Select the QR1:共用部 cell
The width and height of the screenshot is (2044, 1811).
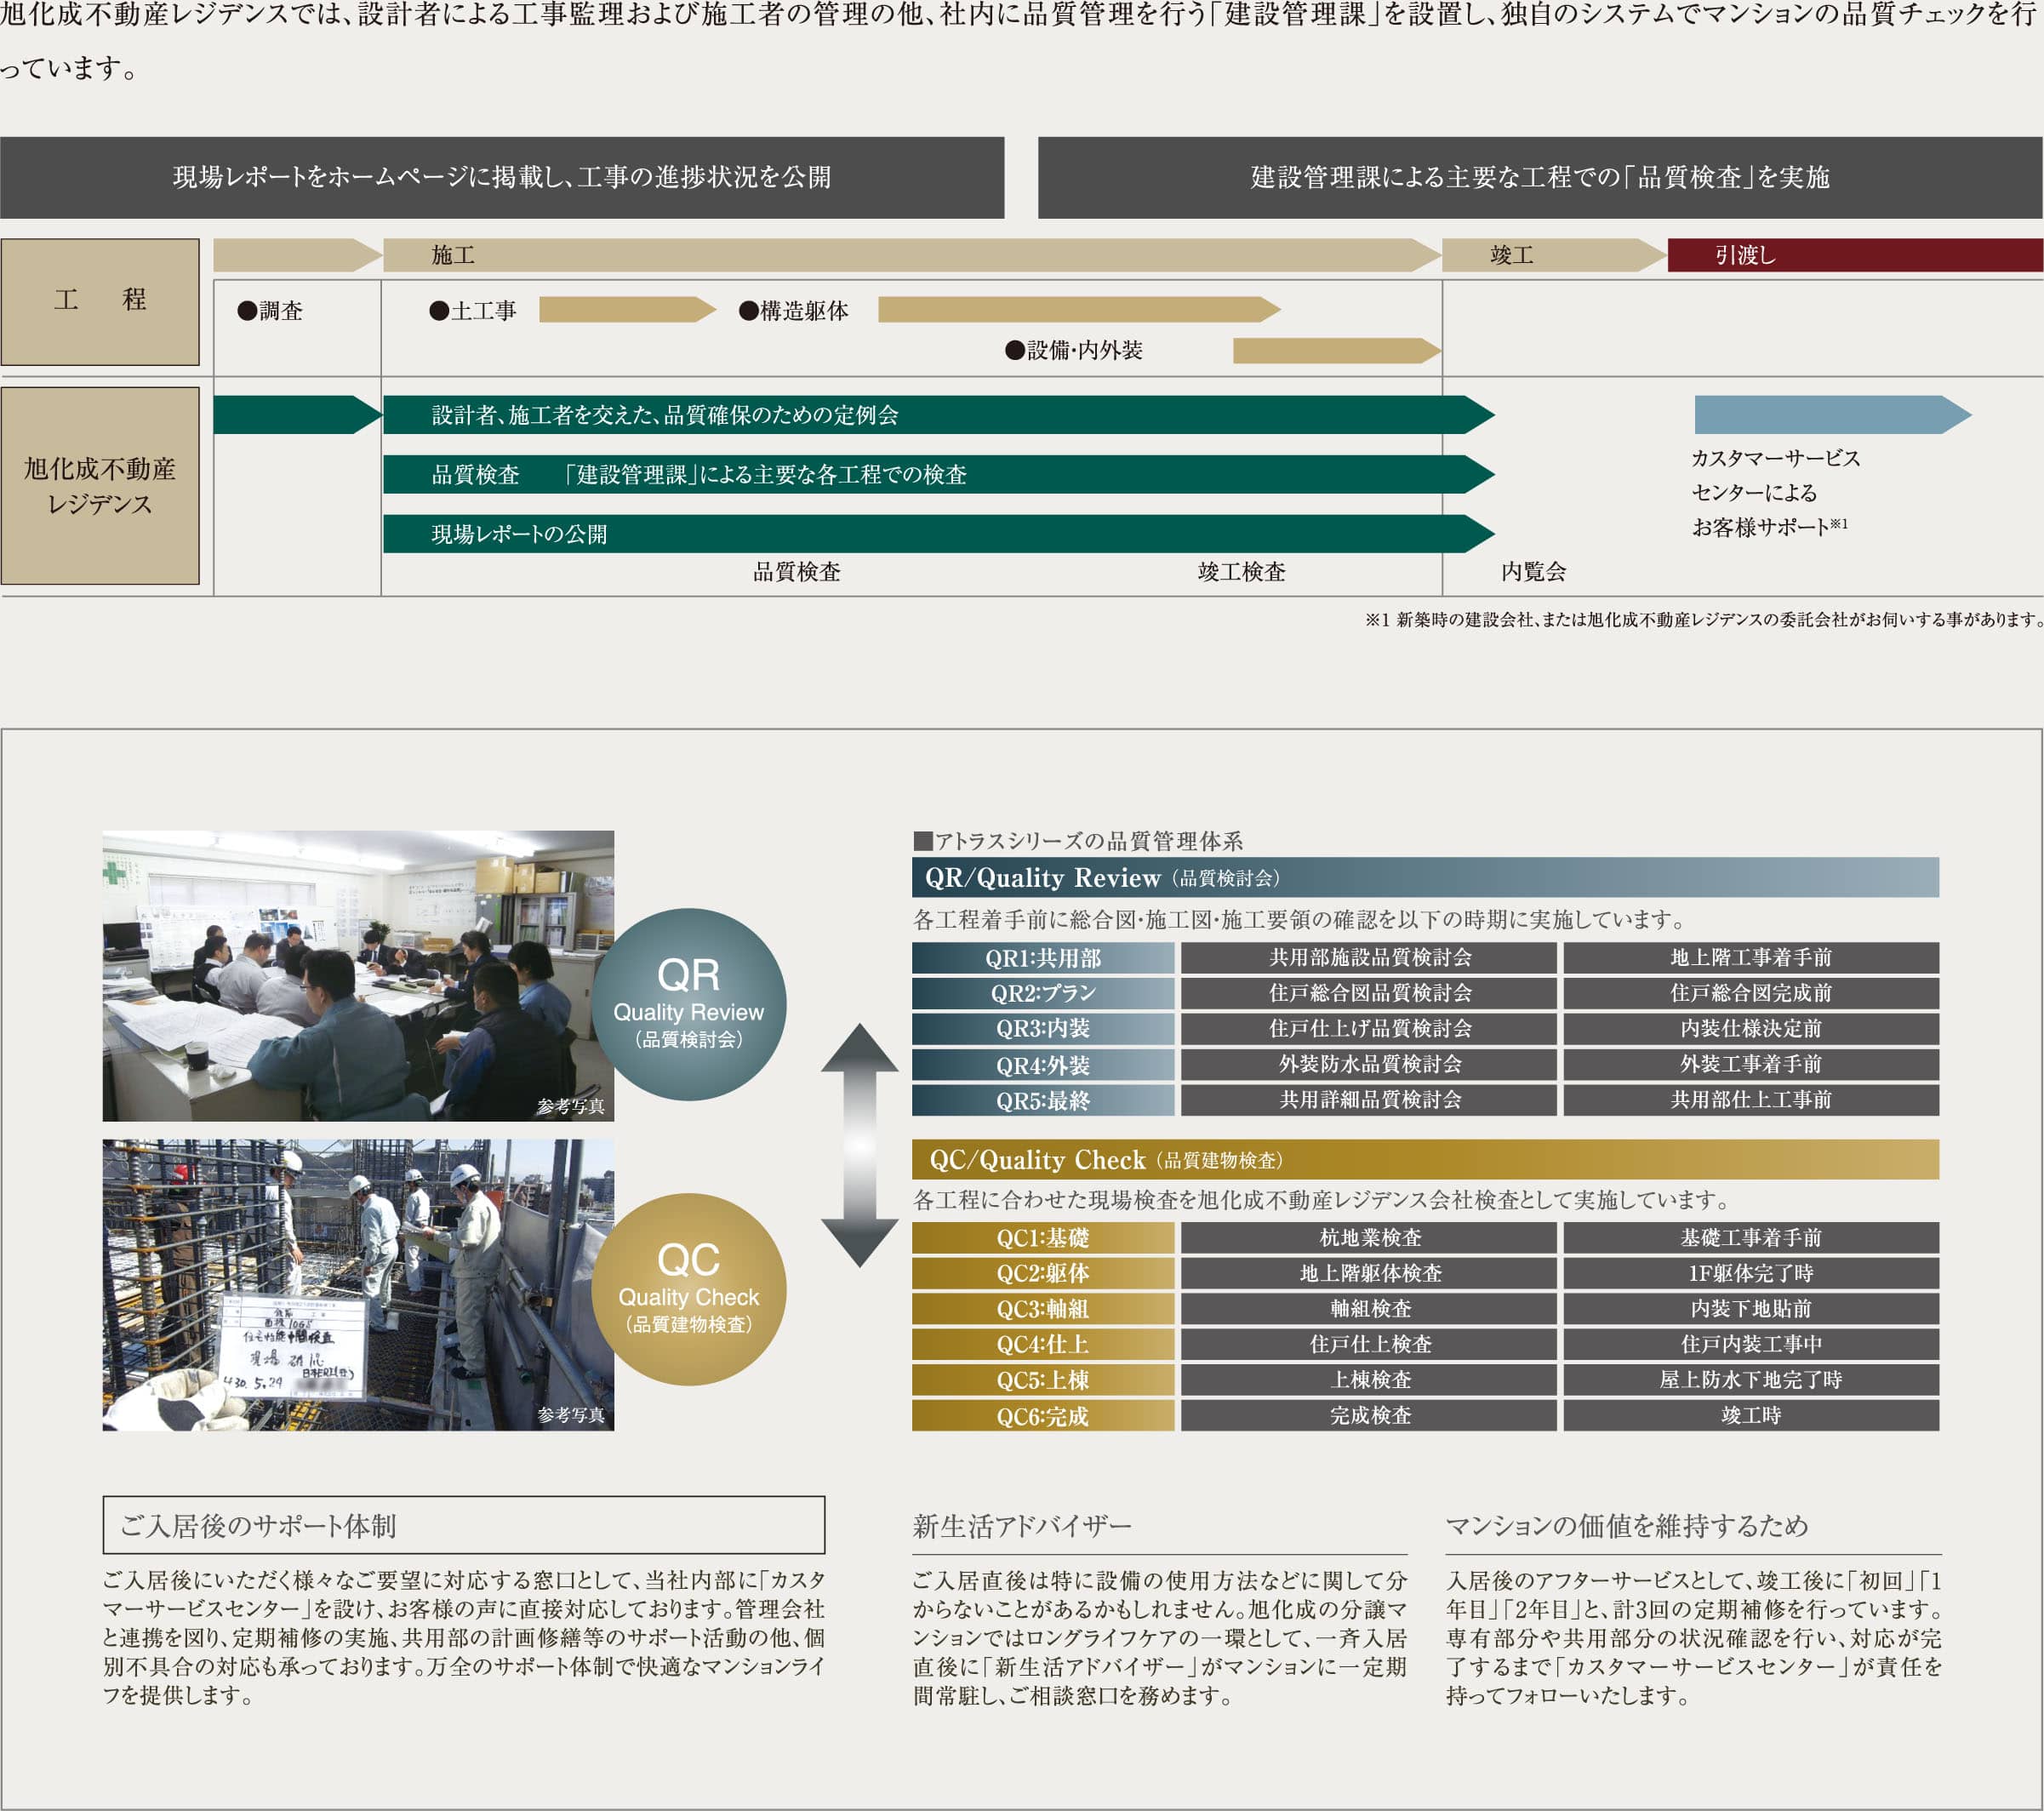tap(1043, 958)
